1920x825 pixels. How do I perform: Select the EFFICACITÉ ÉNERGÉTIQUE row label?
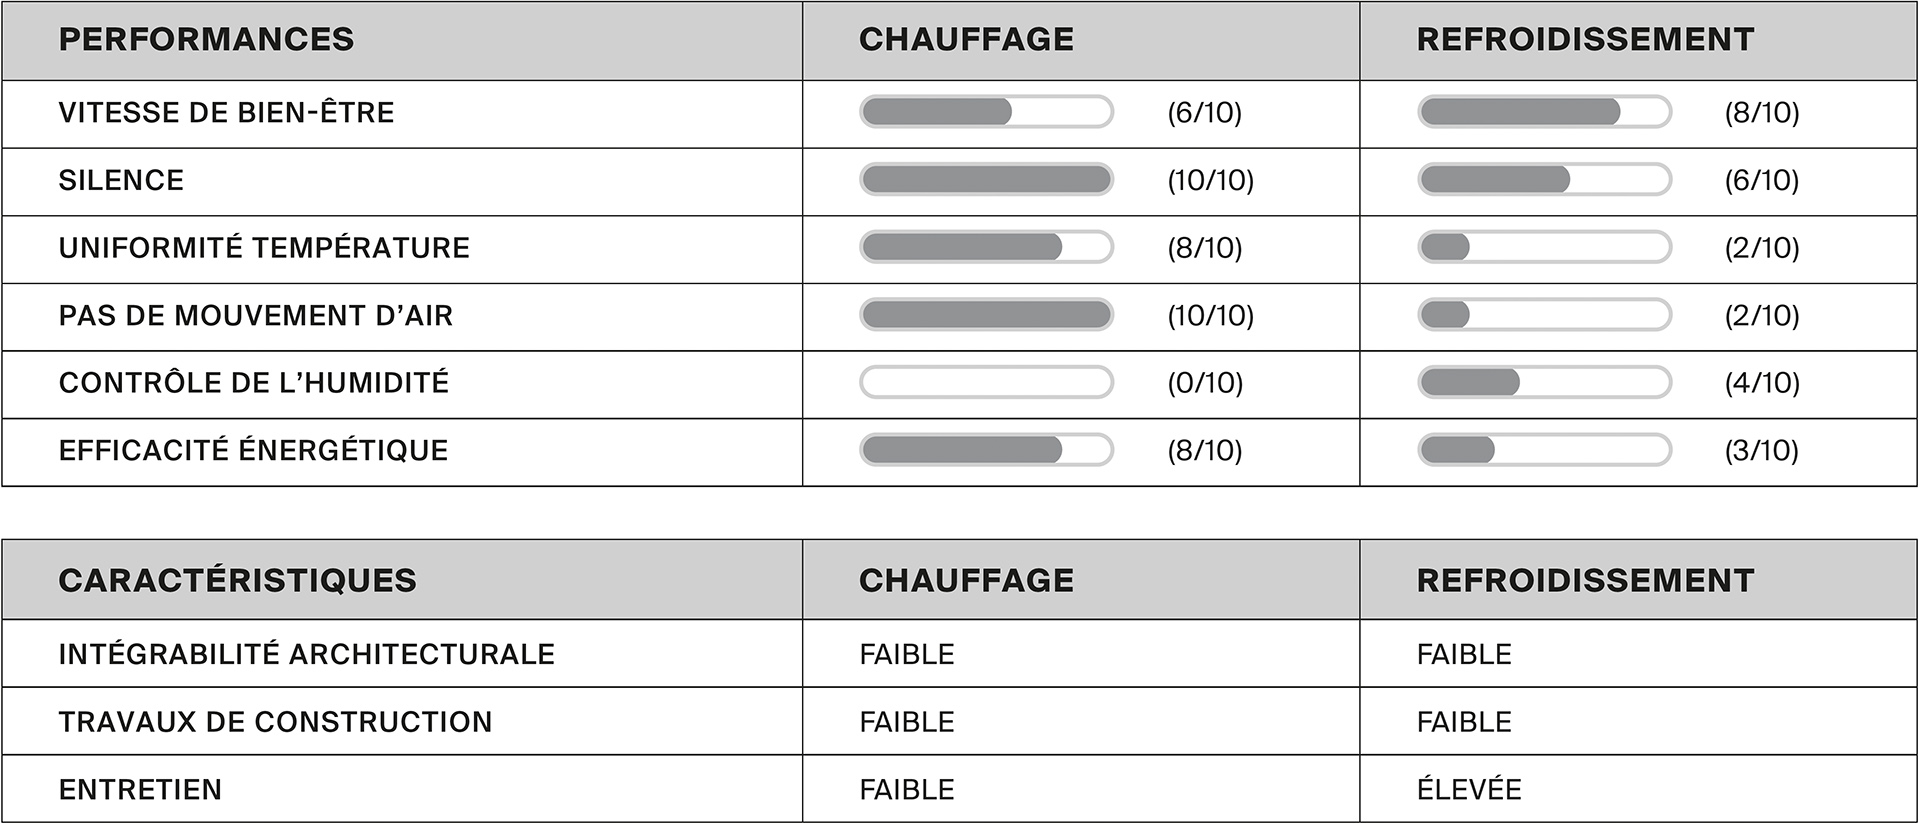point(253,450)
